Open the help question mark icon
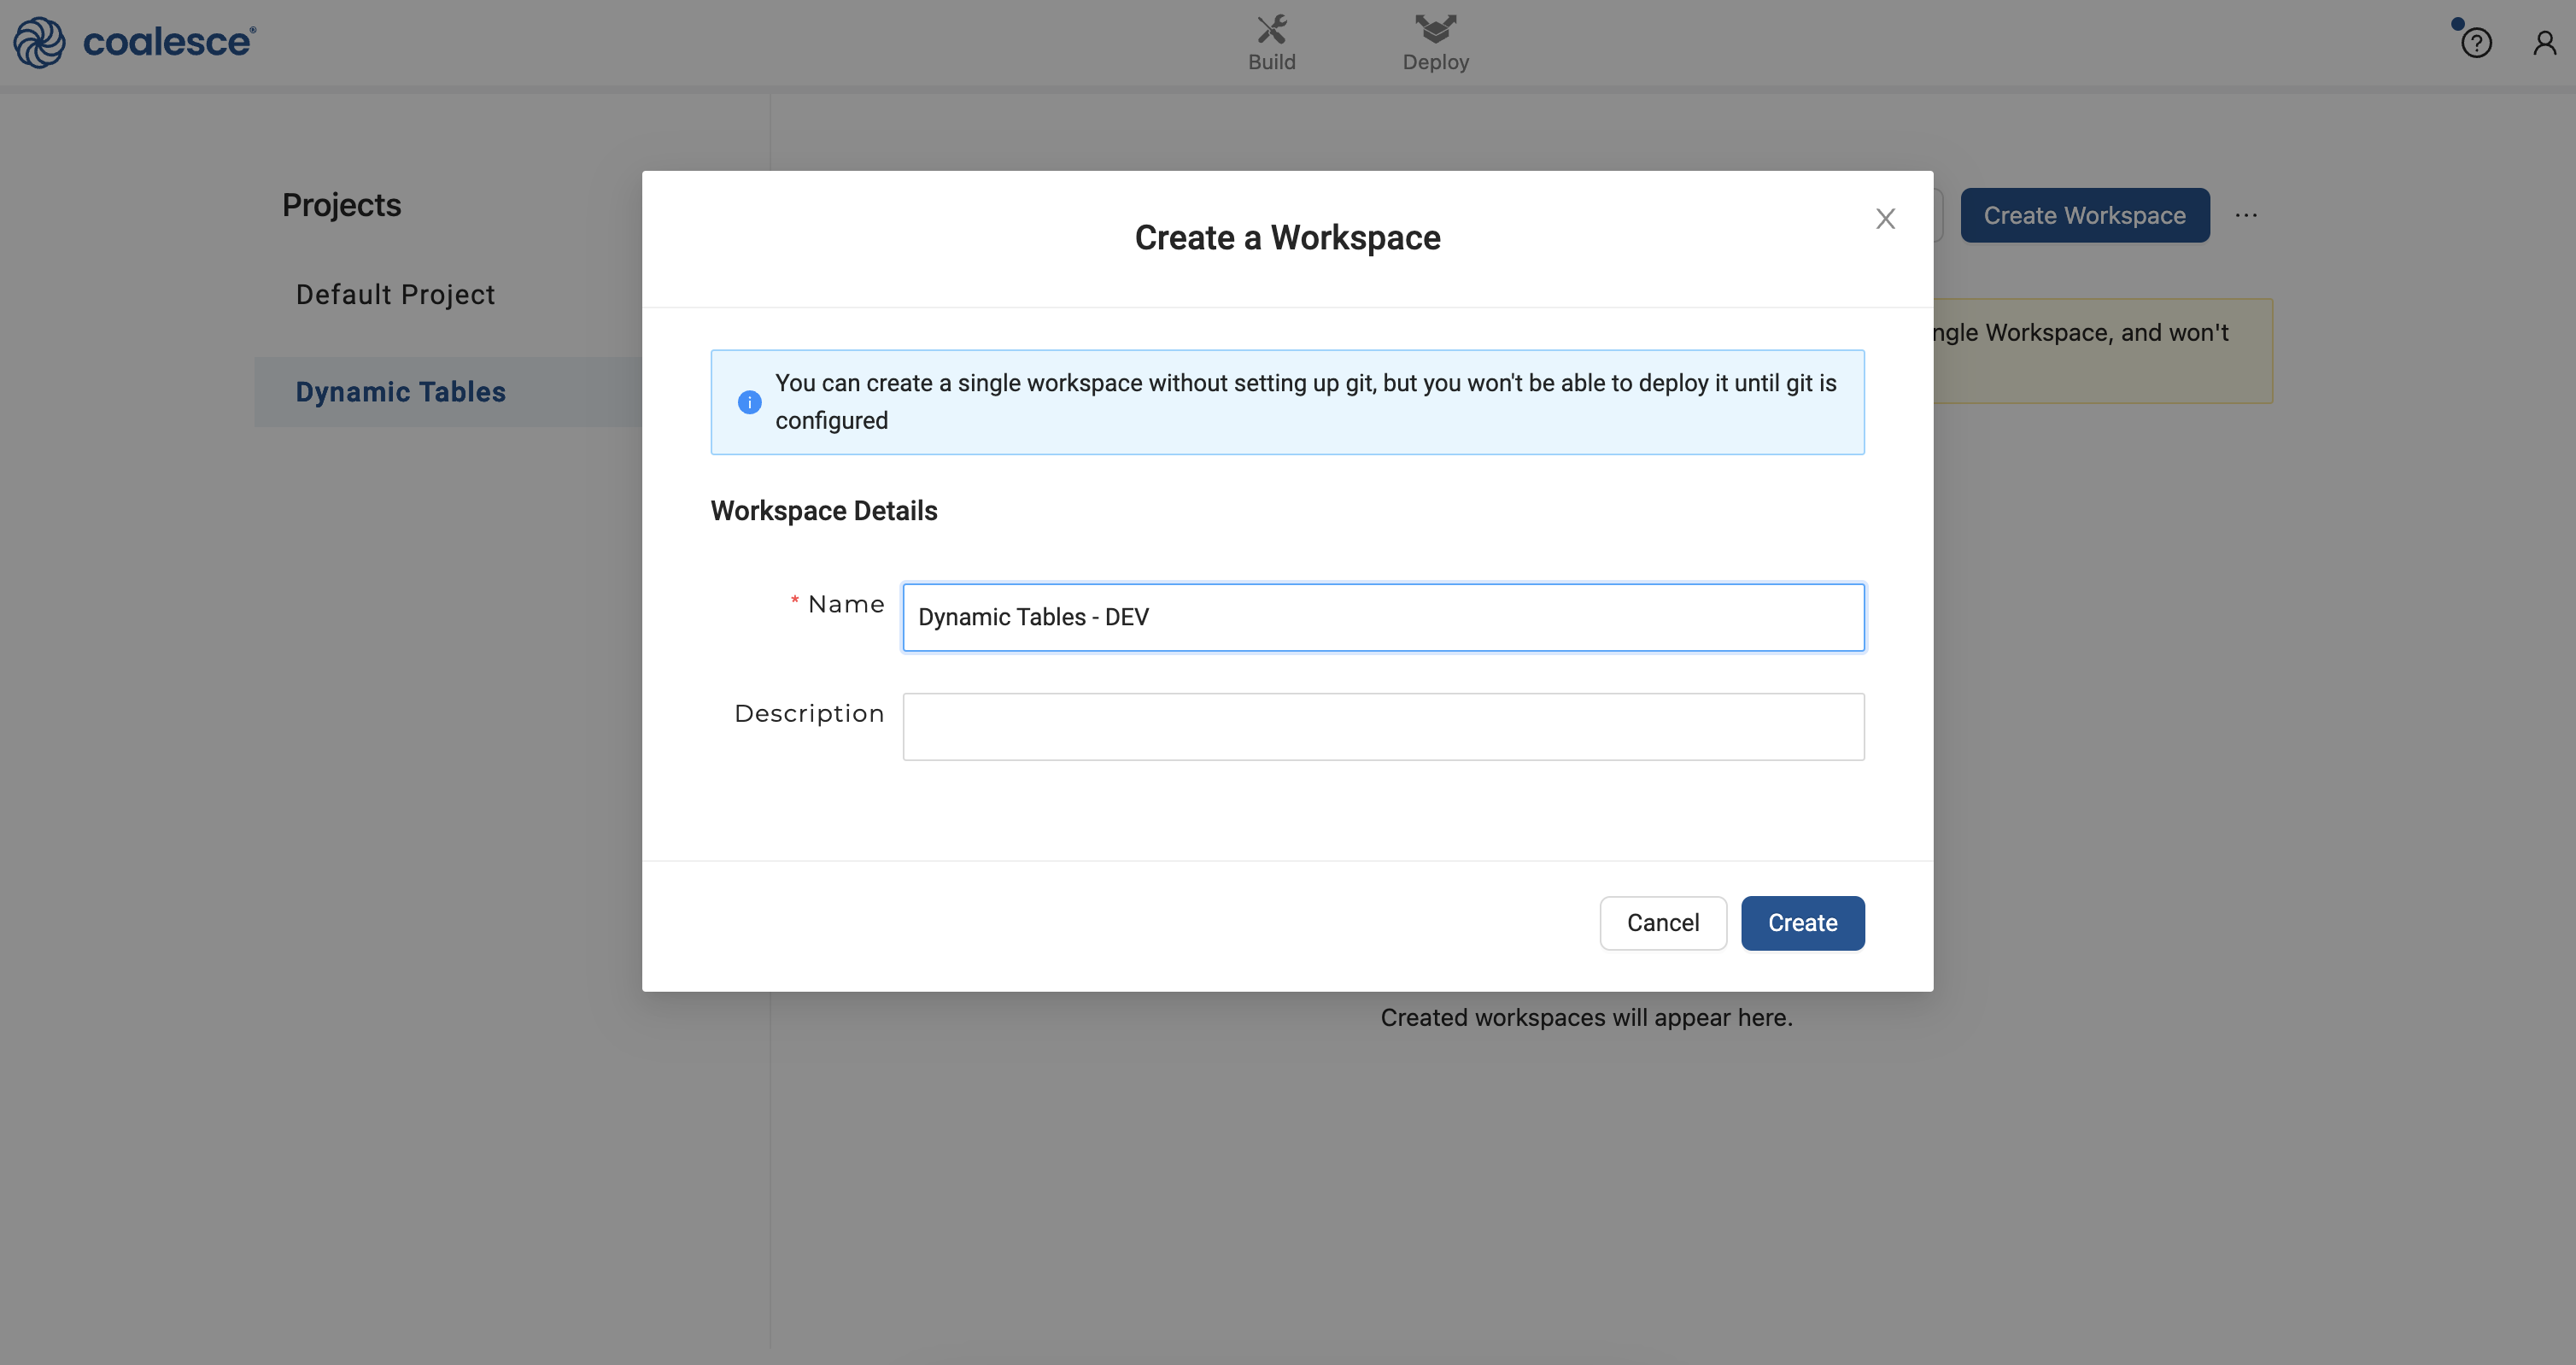This screenshot has width=2576, height=1365. click(x=2476, y=43)
